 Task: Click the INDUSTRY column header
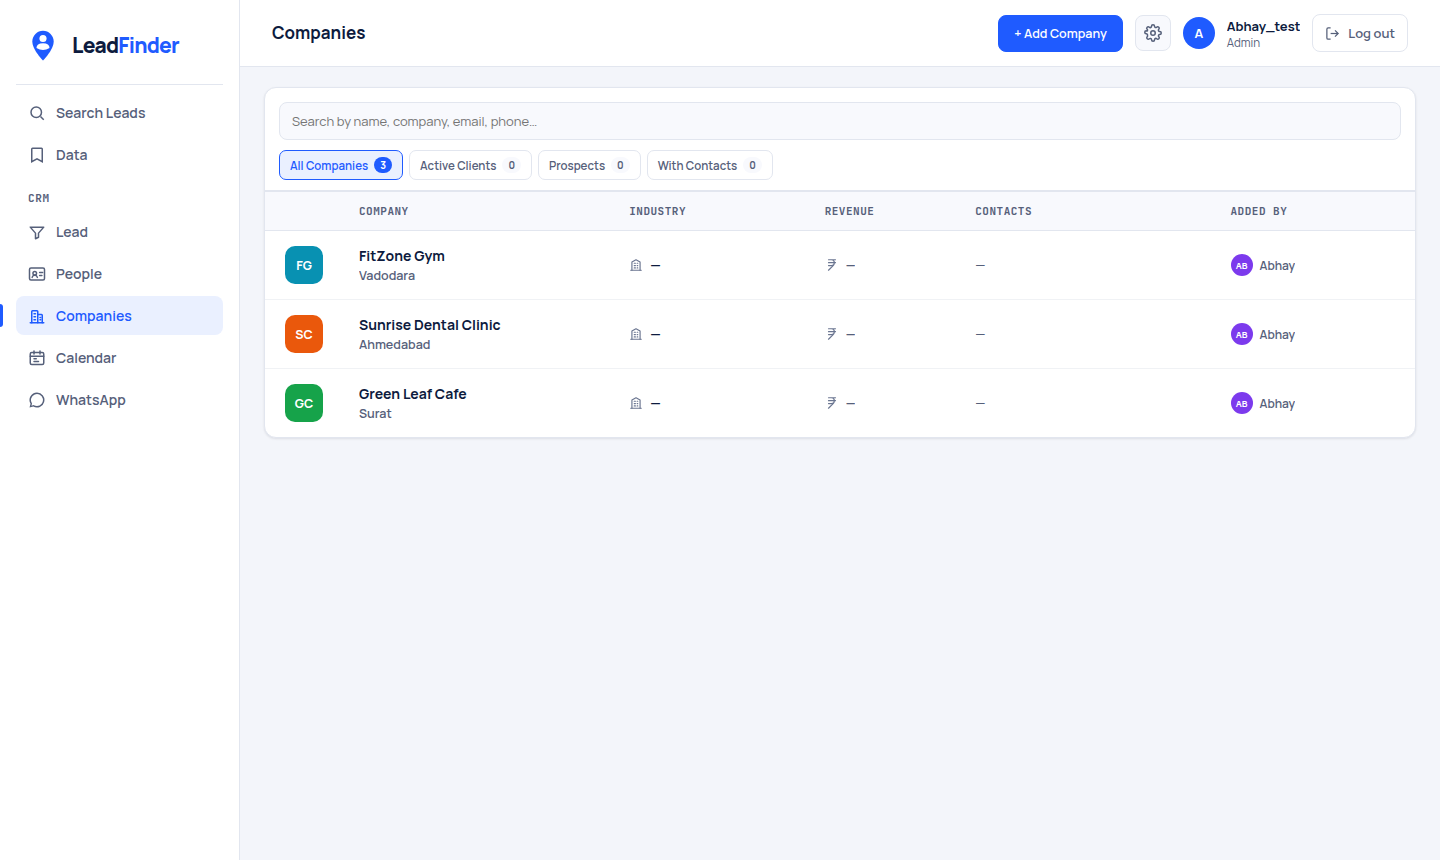pos(658,211)
